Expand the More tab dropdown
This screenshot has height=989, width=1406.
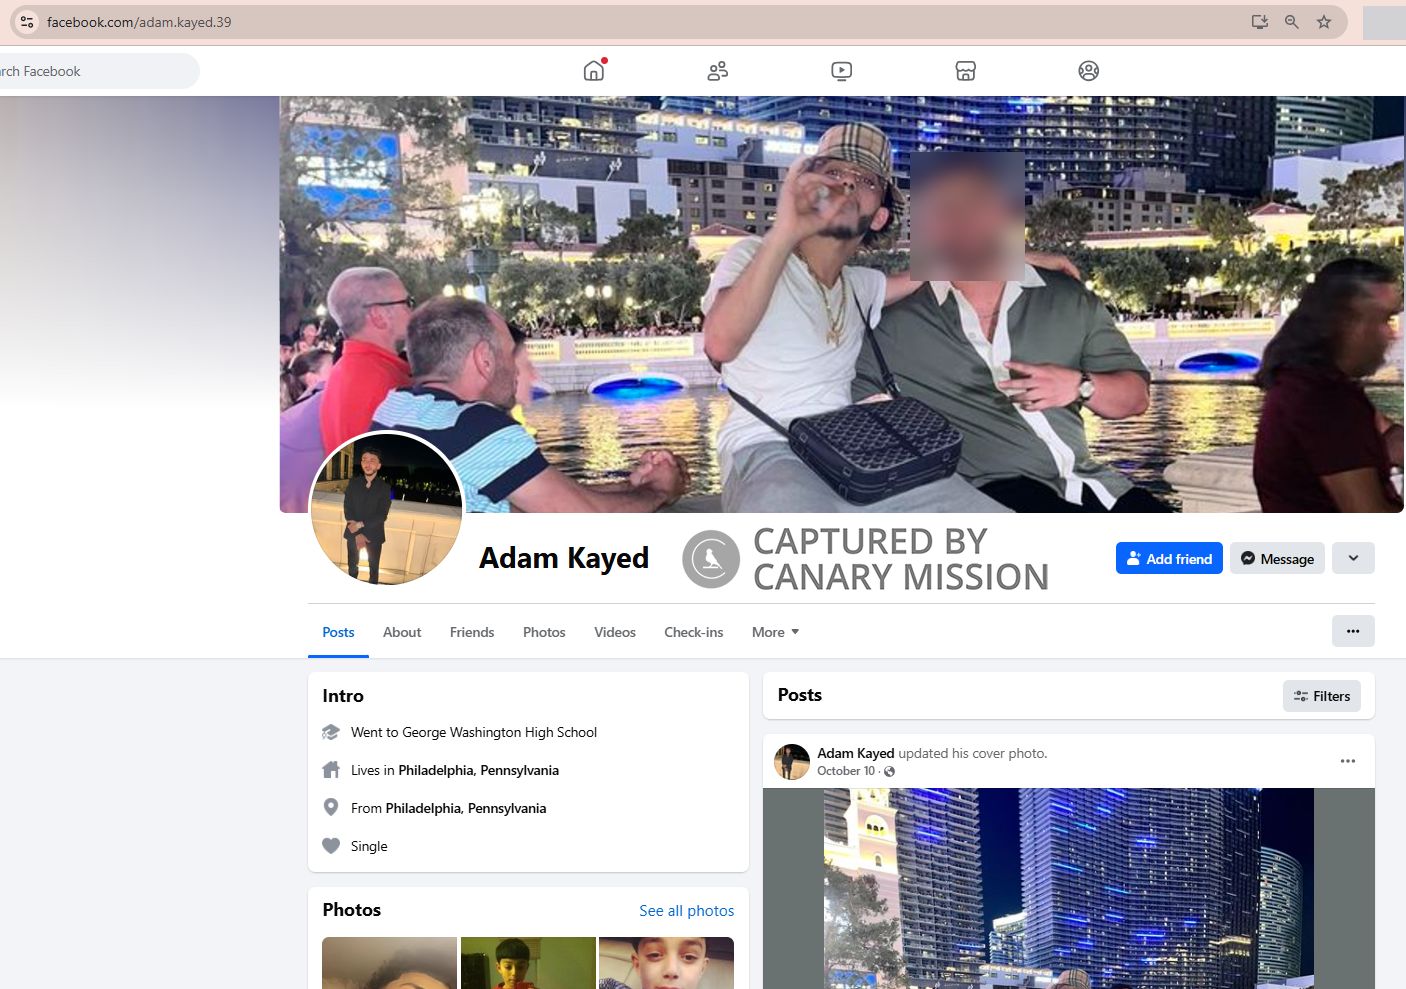[x=775, y=632]
